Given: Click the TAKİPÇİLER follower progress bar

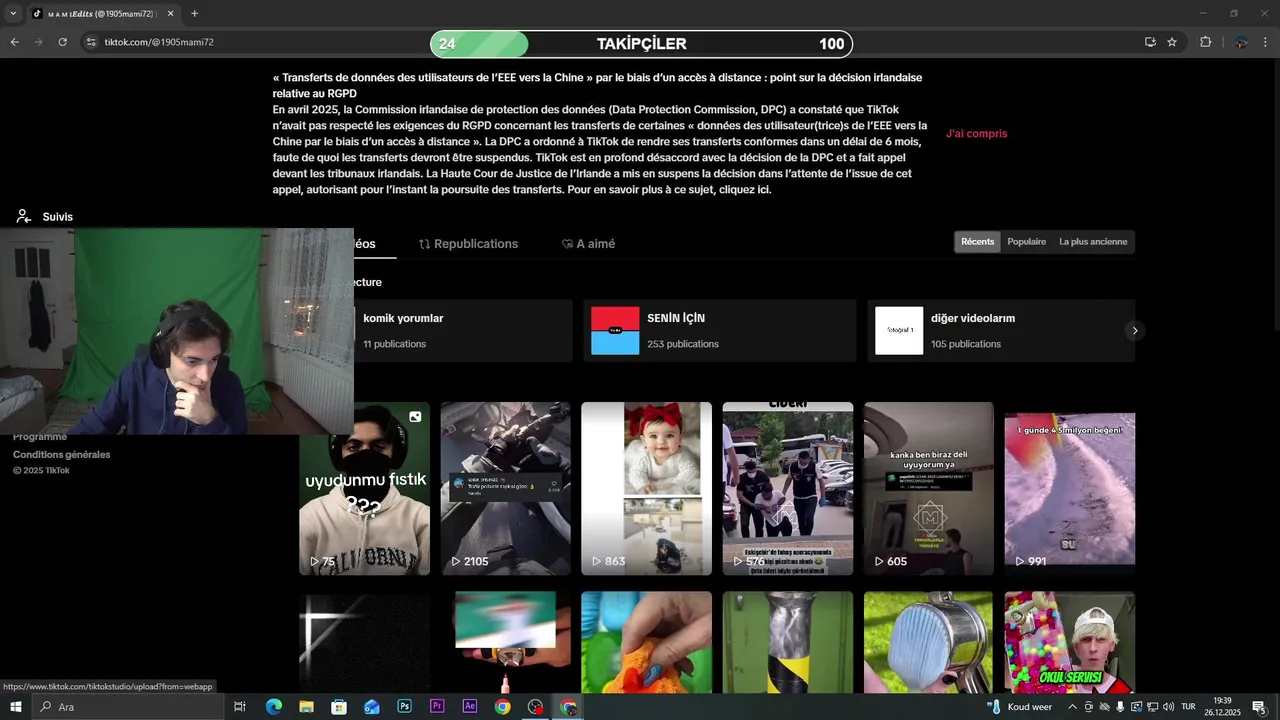Looking at the screenshot, I should tap(641, 44).
